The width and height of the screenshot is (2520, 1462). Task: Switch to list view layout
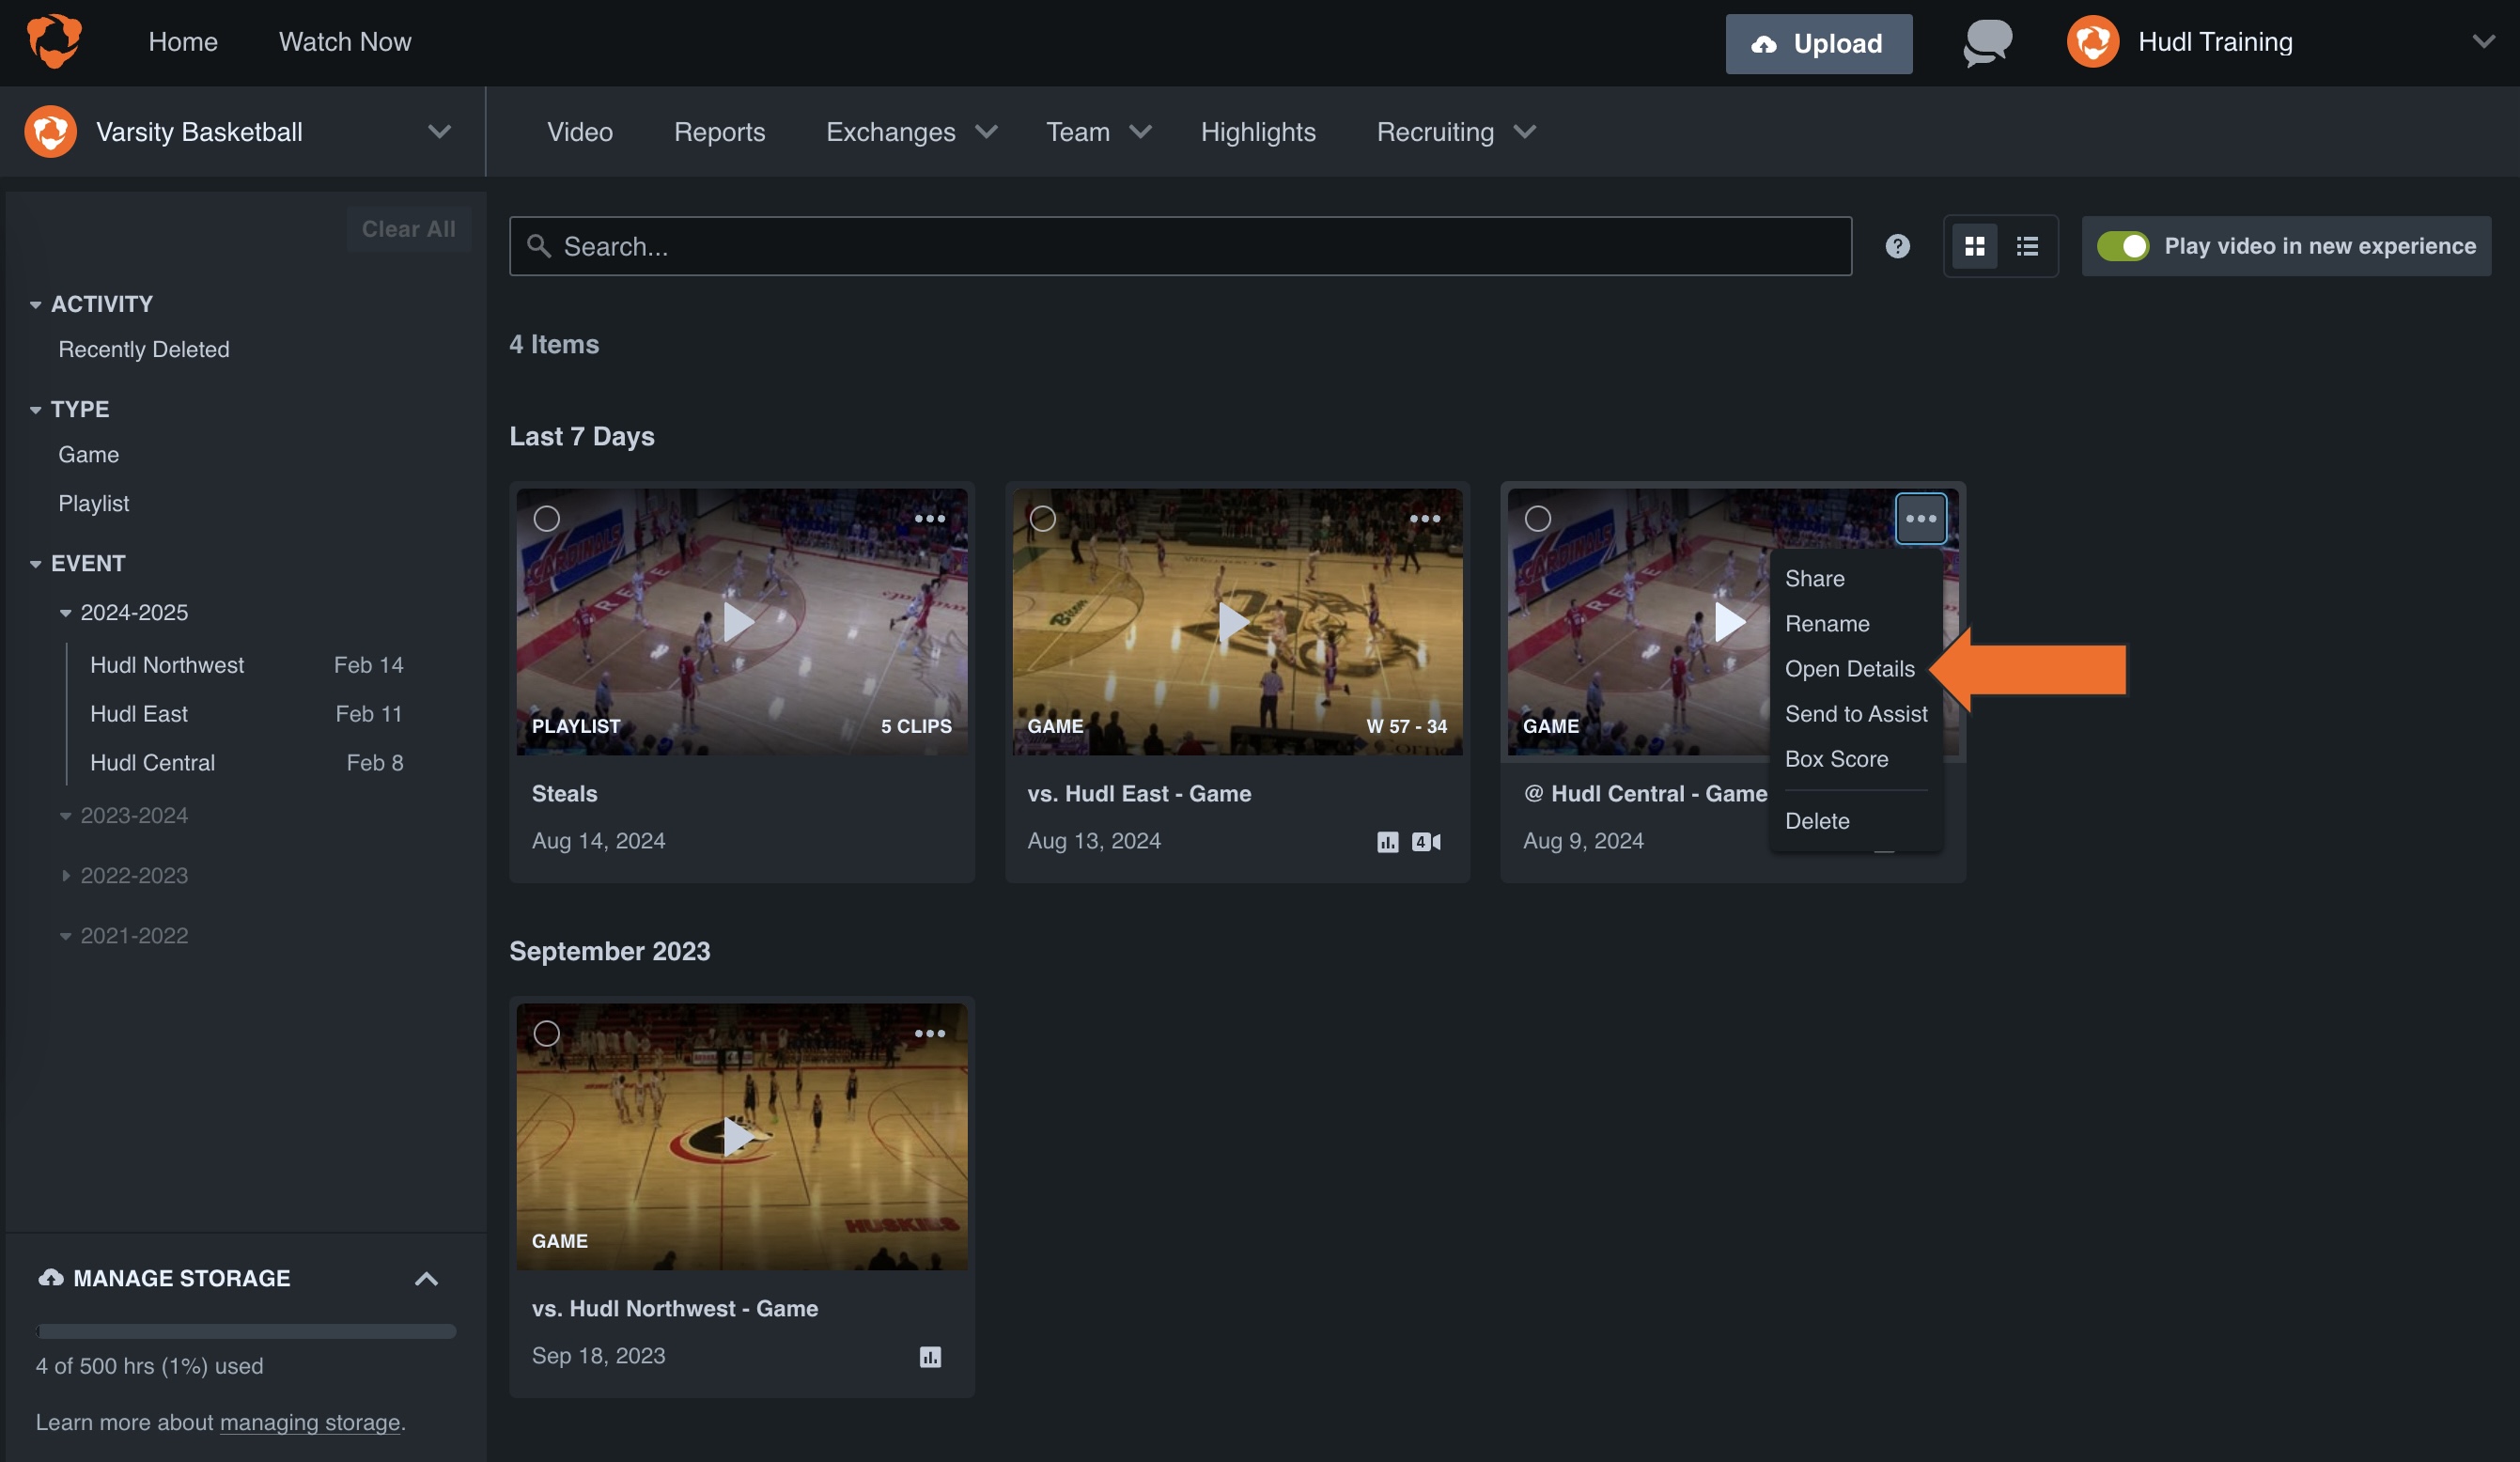click(x=2026, y=246)
